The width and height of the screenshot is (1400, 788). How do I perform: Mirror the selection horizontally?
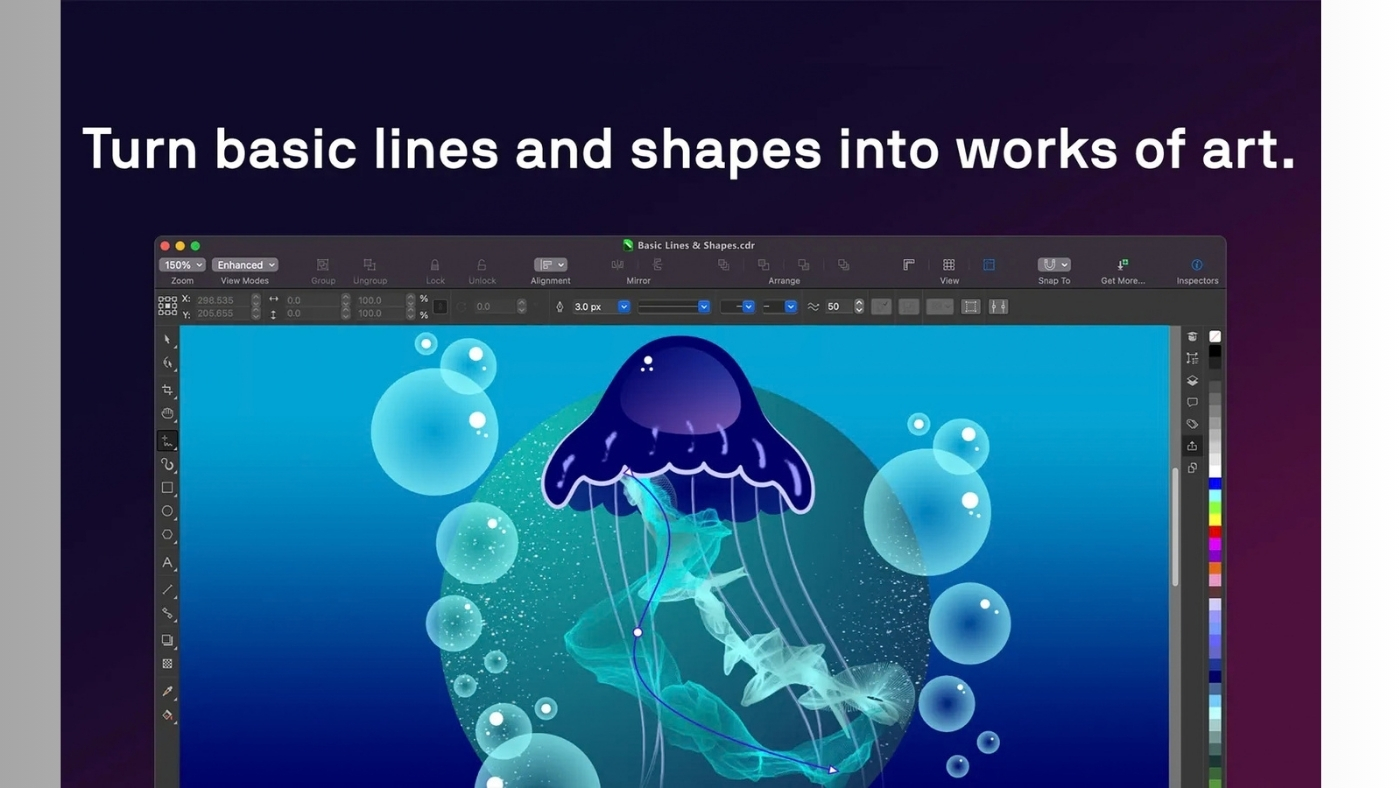coord(617,265)
